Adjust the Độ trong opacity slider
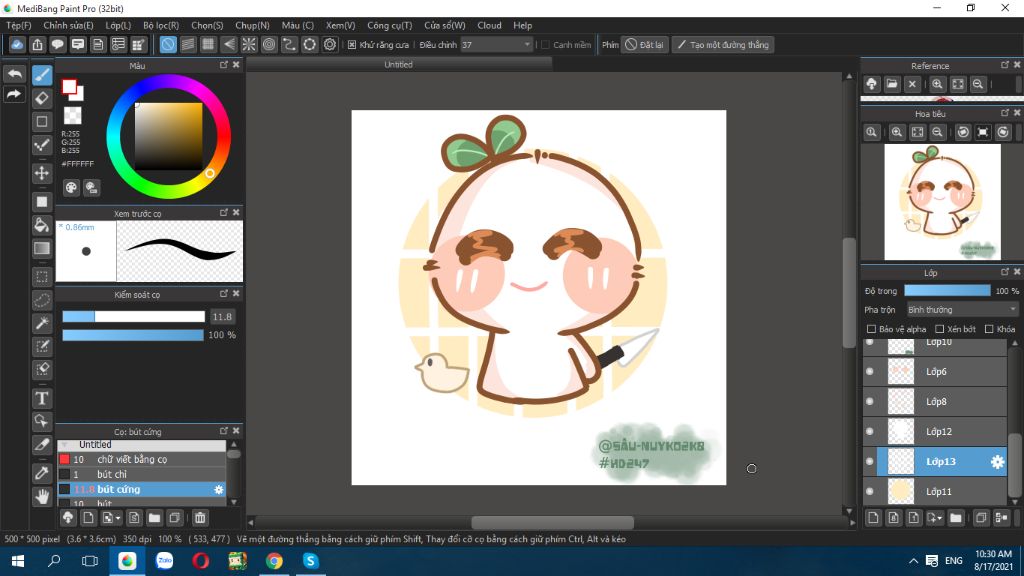This screenshot has height=576, width=1024. pos(946,291)
